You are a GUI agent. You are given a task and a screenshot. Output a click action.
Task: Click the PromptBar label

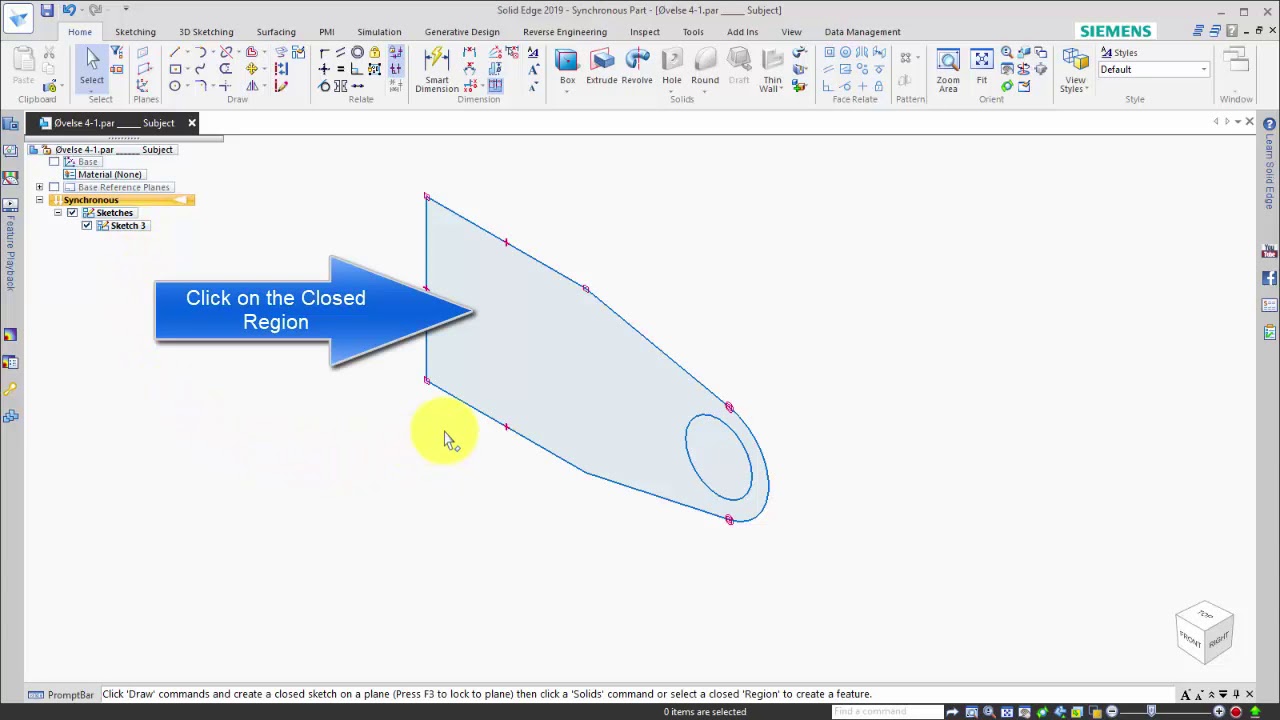[70, 695]
